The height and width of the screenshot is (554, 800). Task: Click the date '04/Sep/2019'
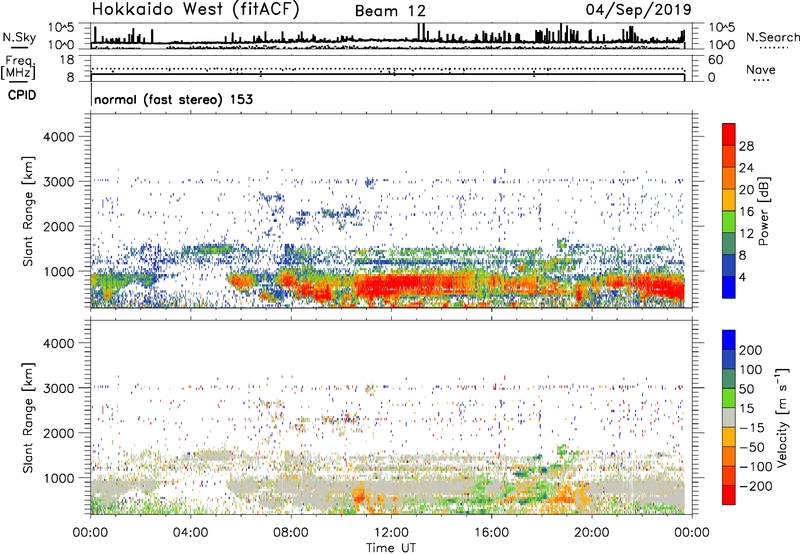coord(638,9)
